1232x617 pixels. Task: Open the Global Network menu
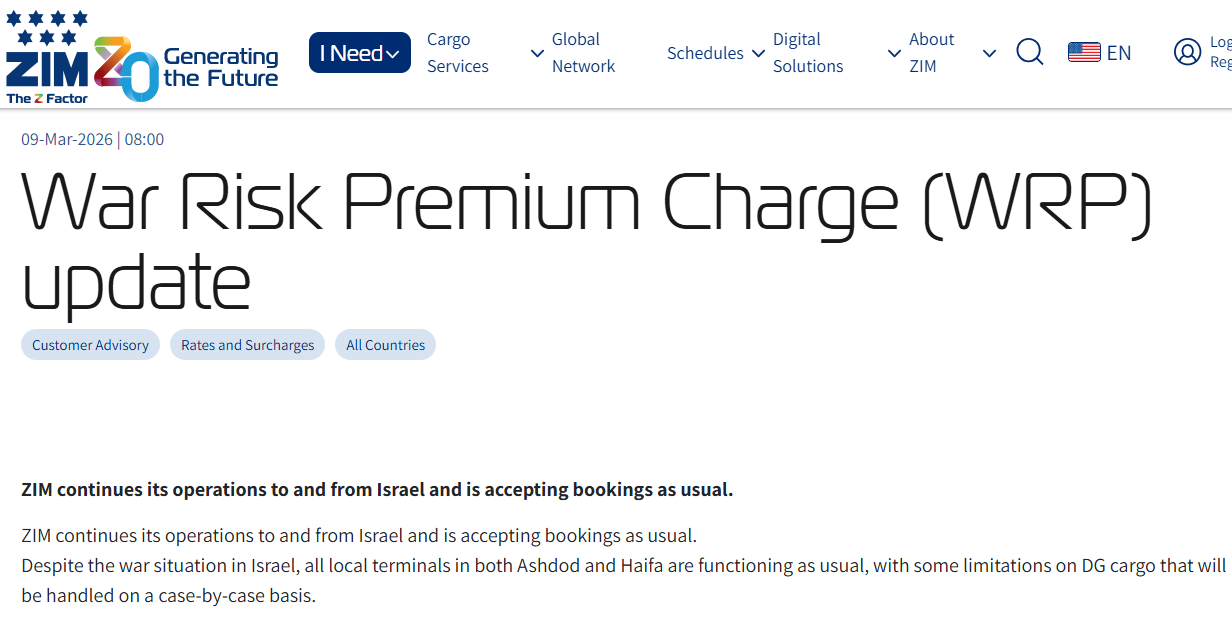coord(583,53)
